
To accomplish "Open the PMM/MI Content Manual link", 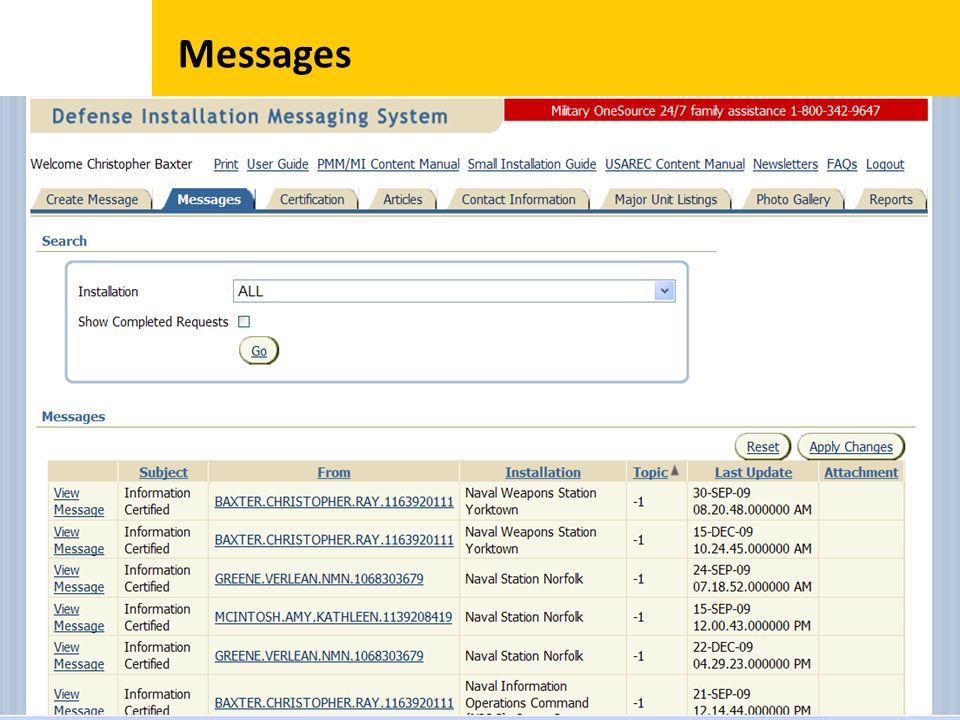I will pos(388,164).
